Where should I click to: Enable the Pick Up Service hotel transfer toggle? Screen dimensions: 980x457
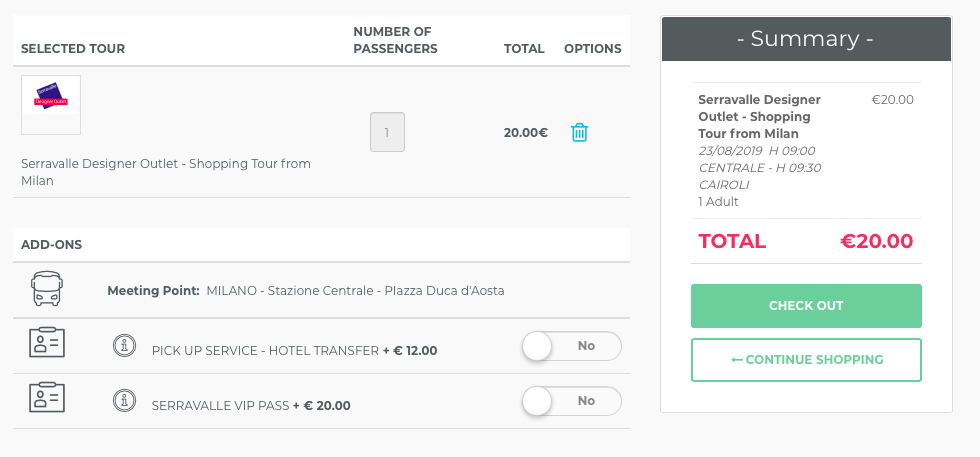coord(572,346)
